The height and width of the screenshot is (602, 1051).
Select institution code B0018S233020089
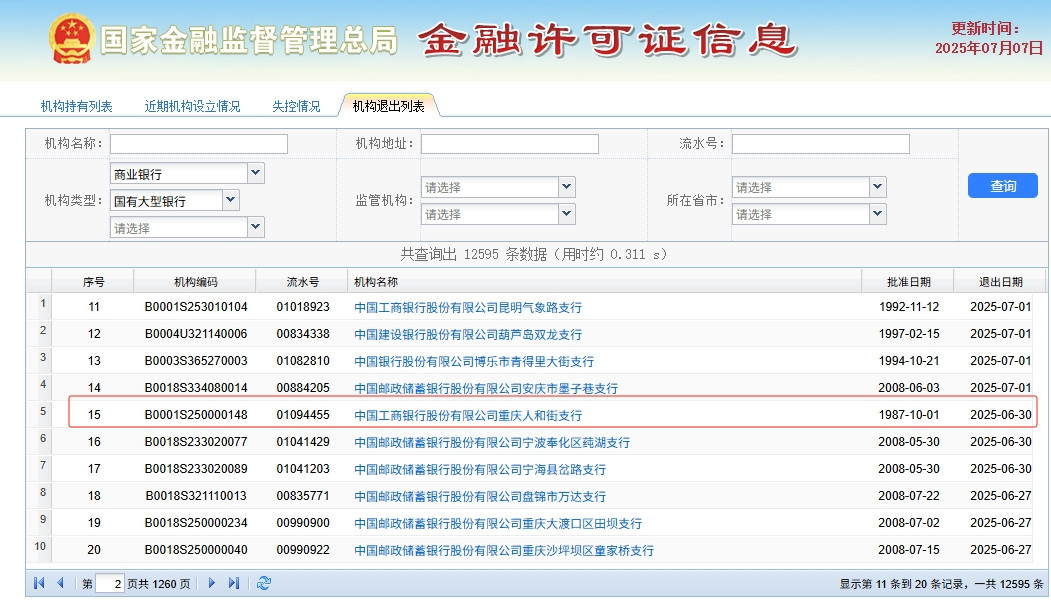click(x=196, y=469)
